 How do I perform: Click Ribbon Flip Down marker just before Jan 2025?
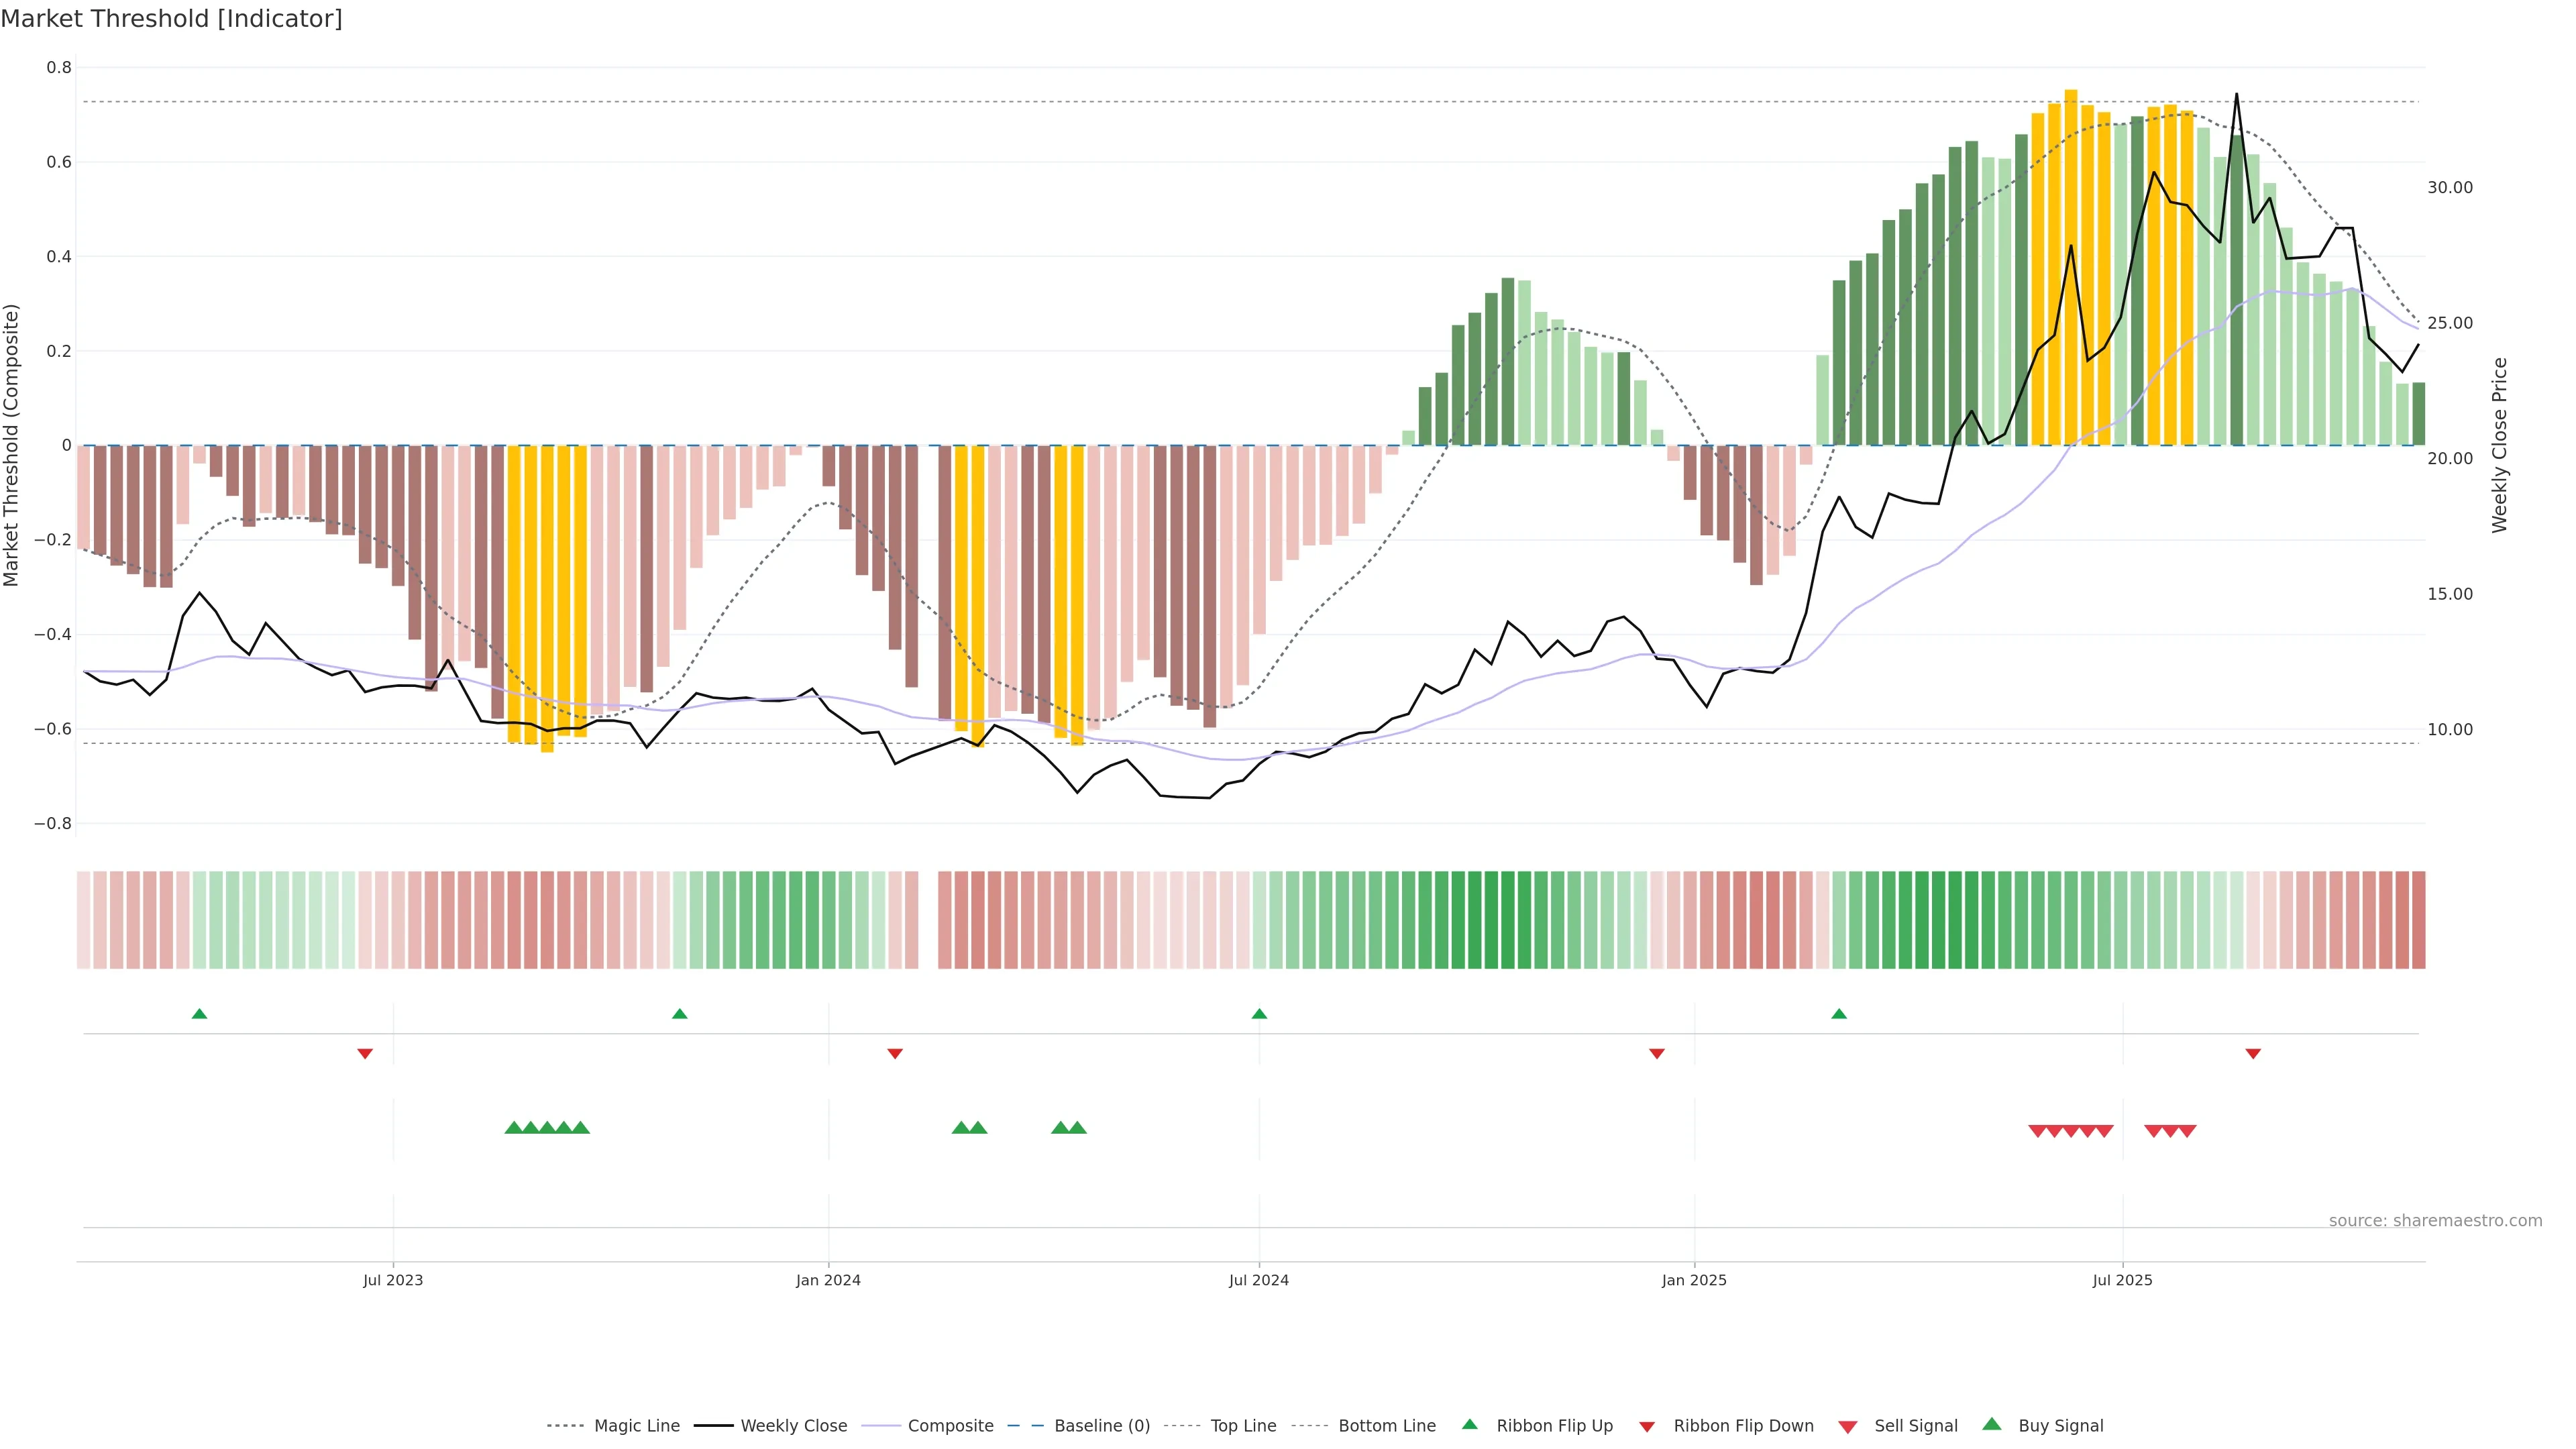1657,1053
